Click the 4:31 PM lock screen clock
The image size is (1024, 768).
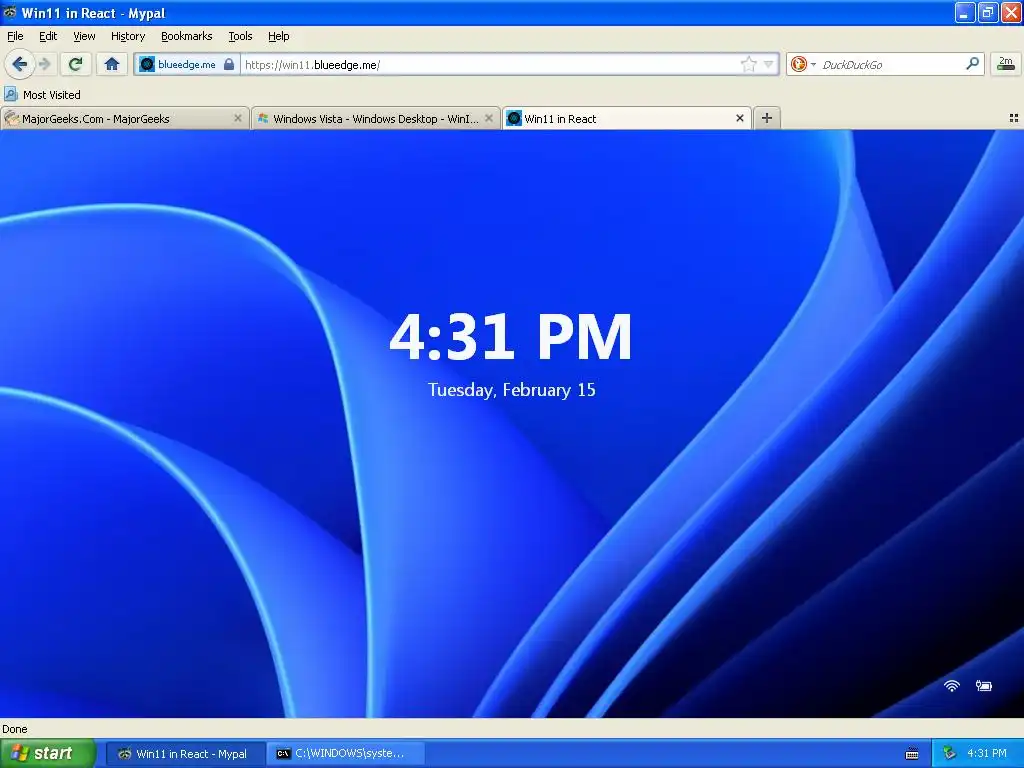click(511, 337)
